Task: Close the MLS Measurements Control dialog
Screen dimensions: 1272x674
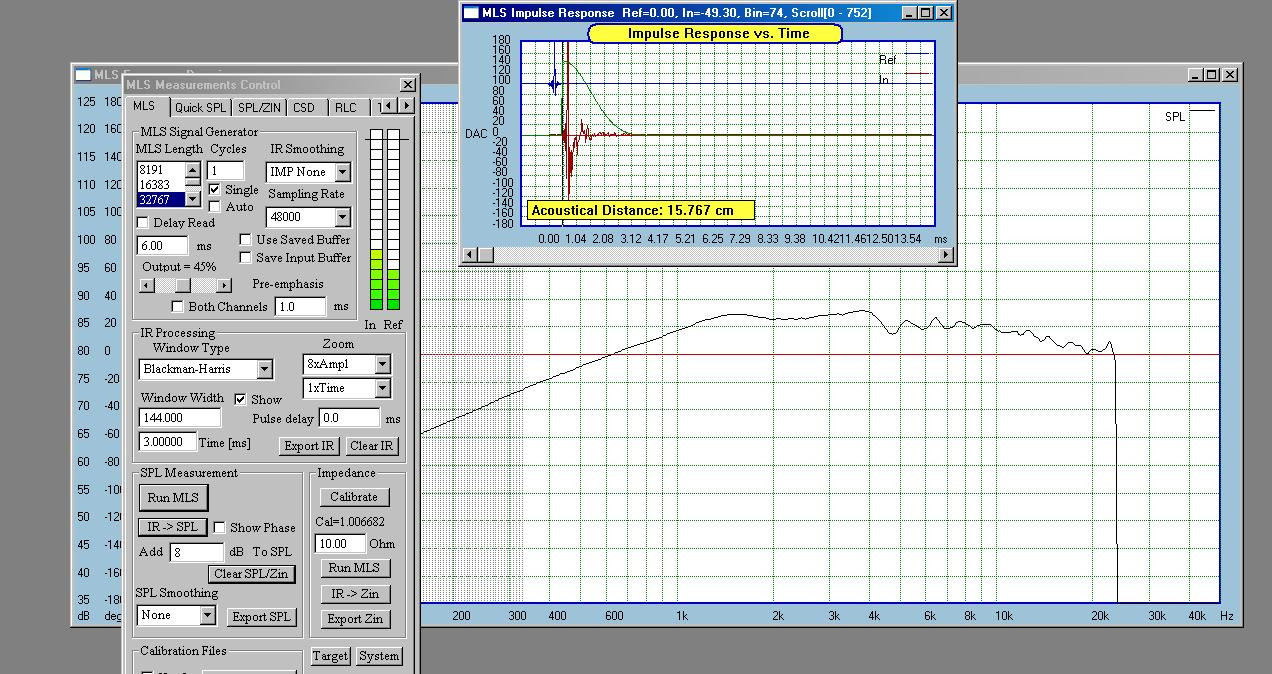Action: pos(407,85)
